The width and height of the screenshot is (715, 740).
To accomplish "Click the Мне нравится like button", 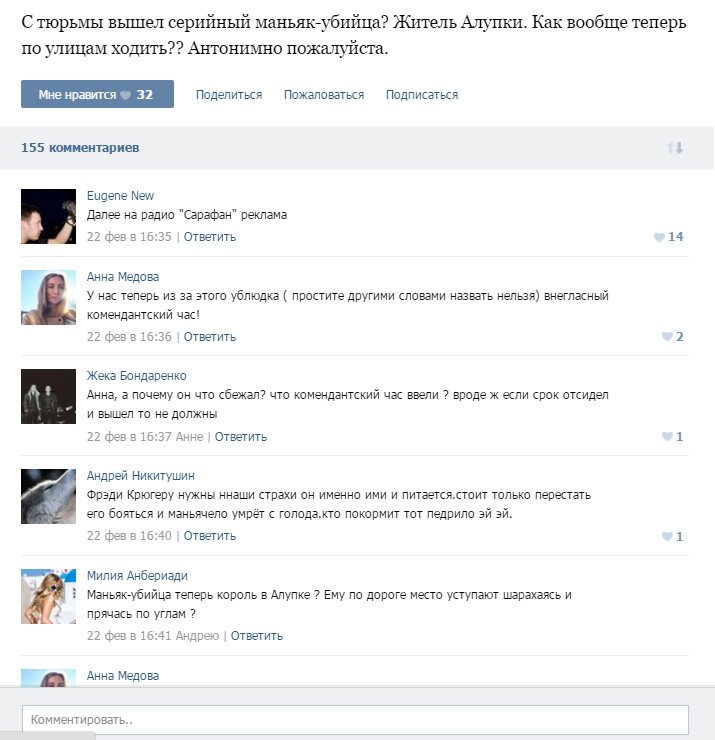I will click(x=97, y=94).
